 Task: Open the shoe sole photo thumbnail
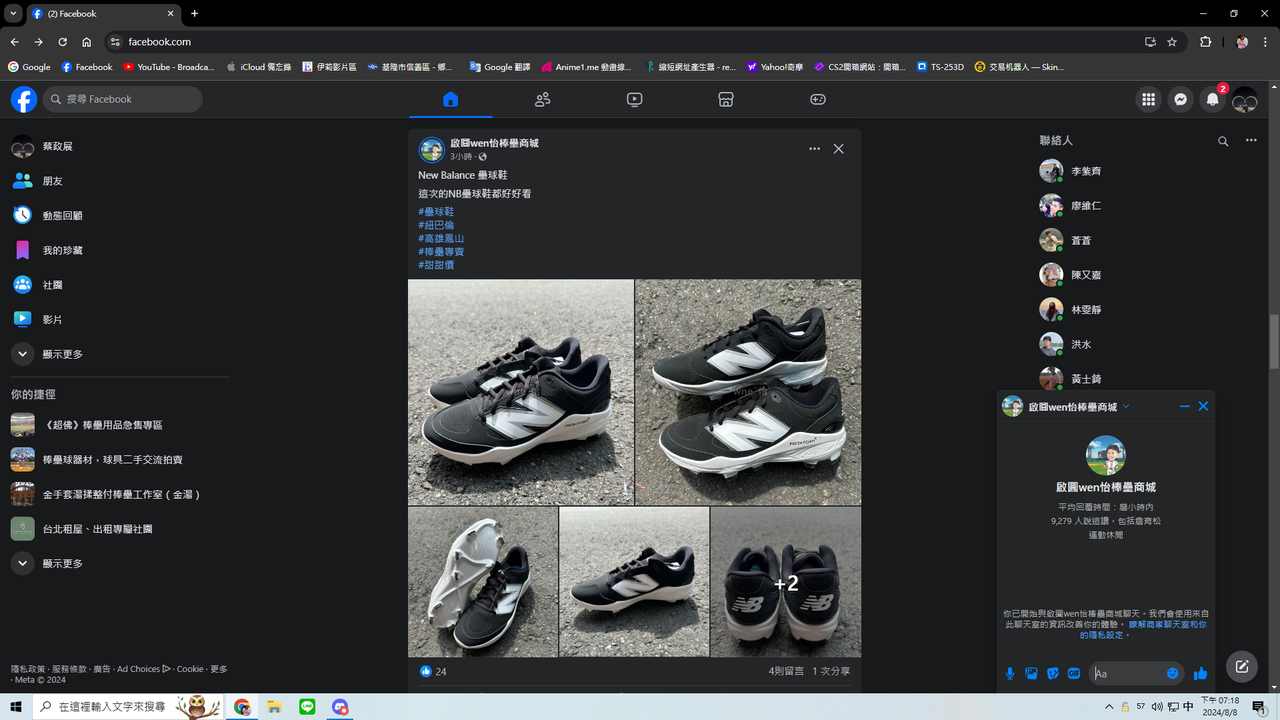pos(483,582)
